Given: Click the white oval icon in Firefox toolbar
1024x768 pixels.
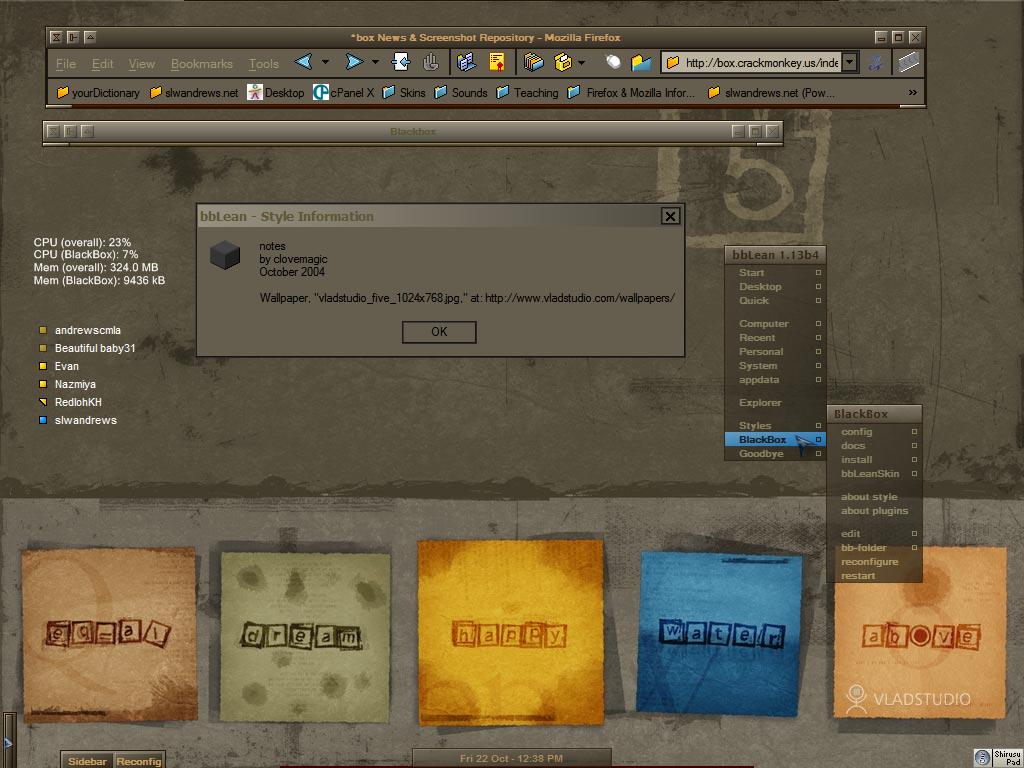Looking at the screenshot, I should click(613, 62).
